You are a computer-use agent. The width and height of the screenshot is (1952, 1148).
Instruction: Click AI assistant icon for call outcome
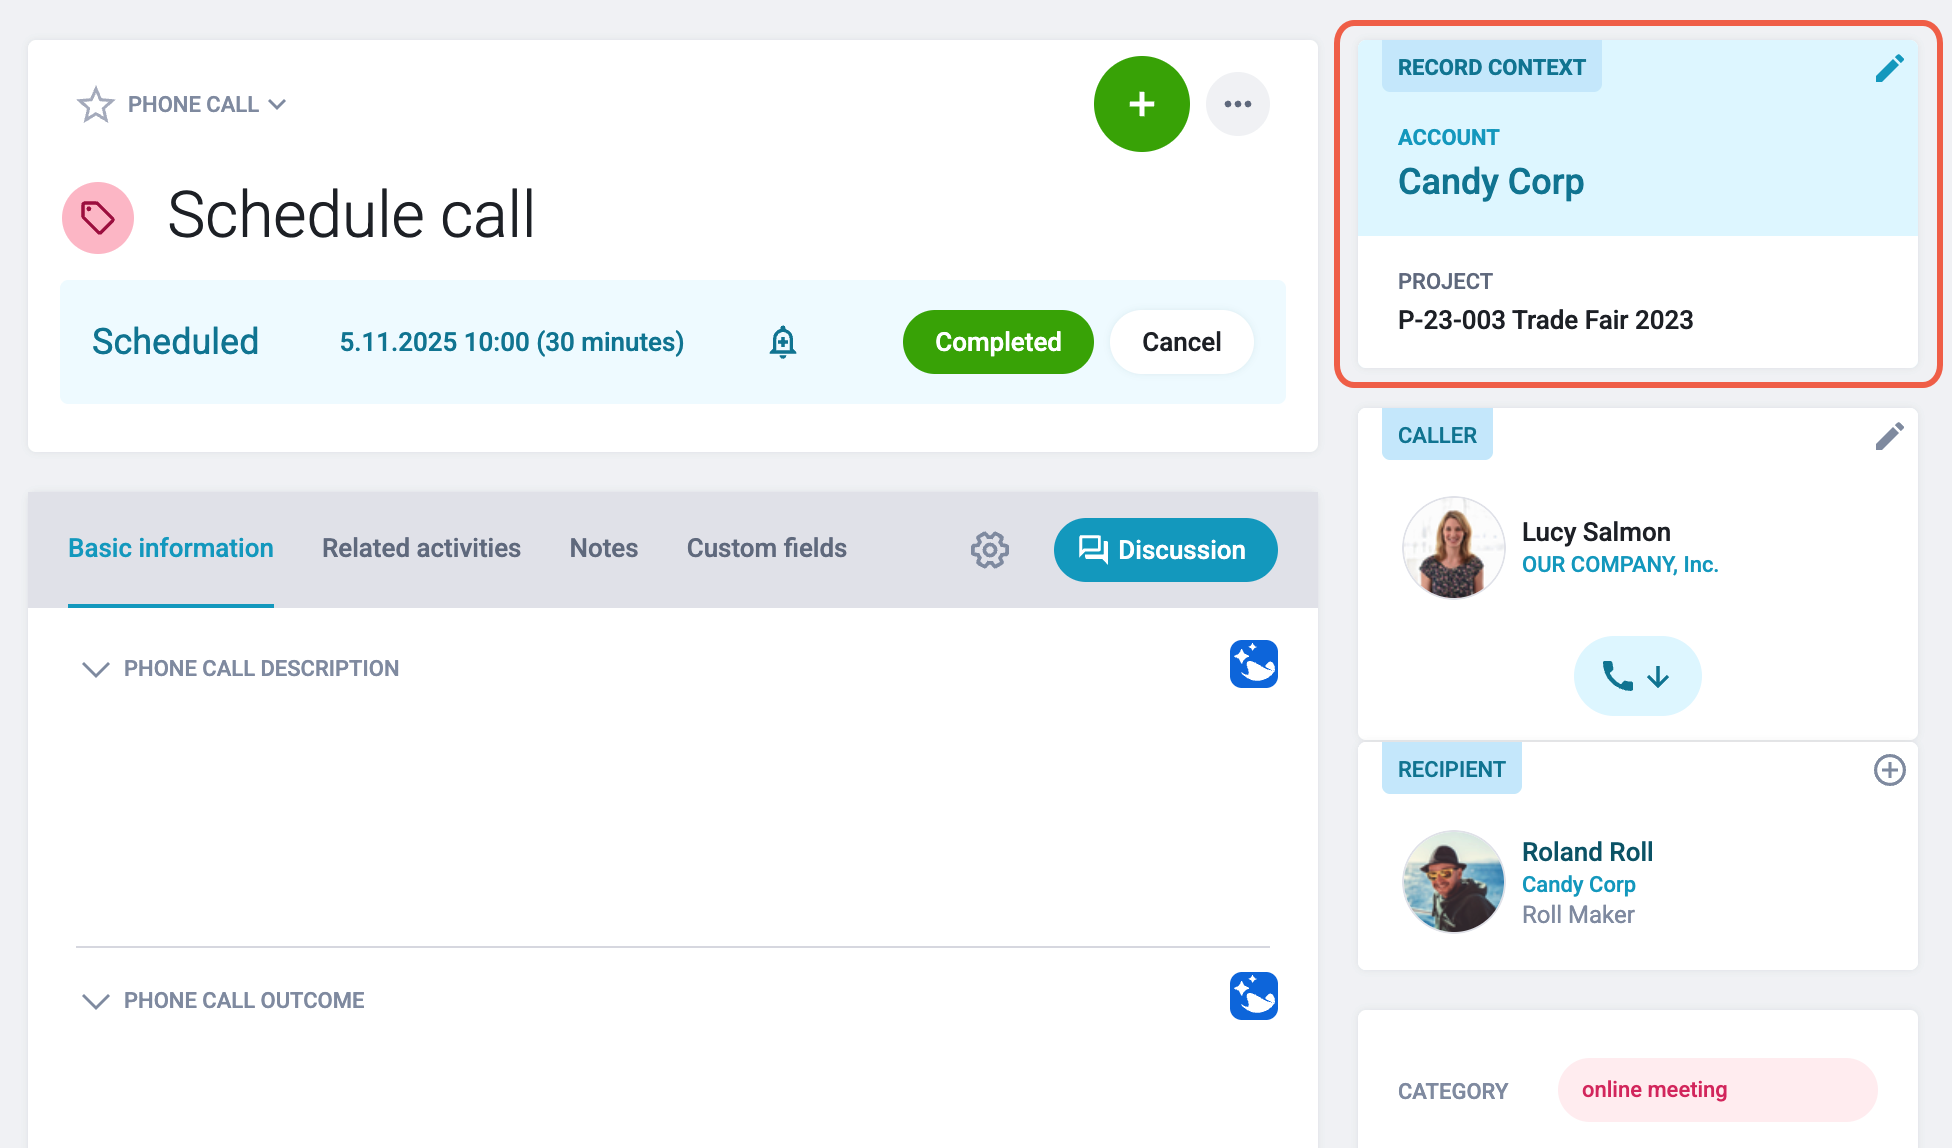click(1253, 996)
